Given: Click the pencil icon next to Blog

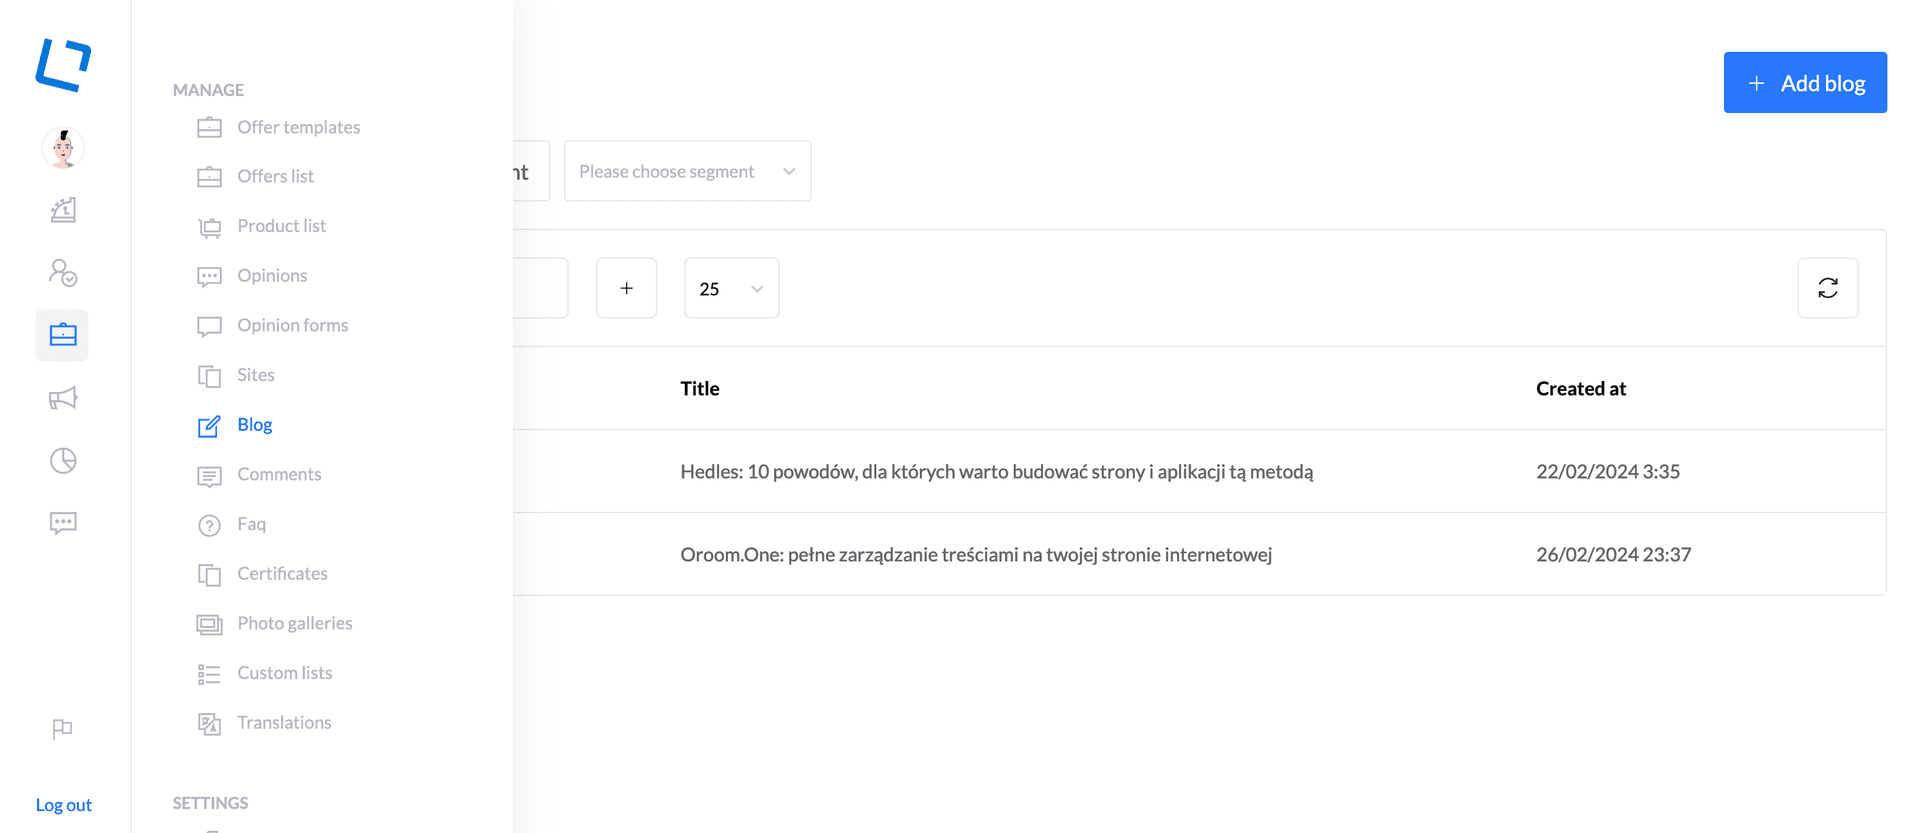Looking at the screenshot, I should tap(209, 425).
